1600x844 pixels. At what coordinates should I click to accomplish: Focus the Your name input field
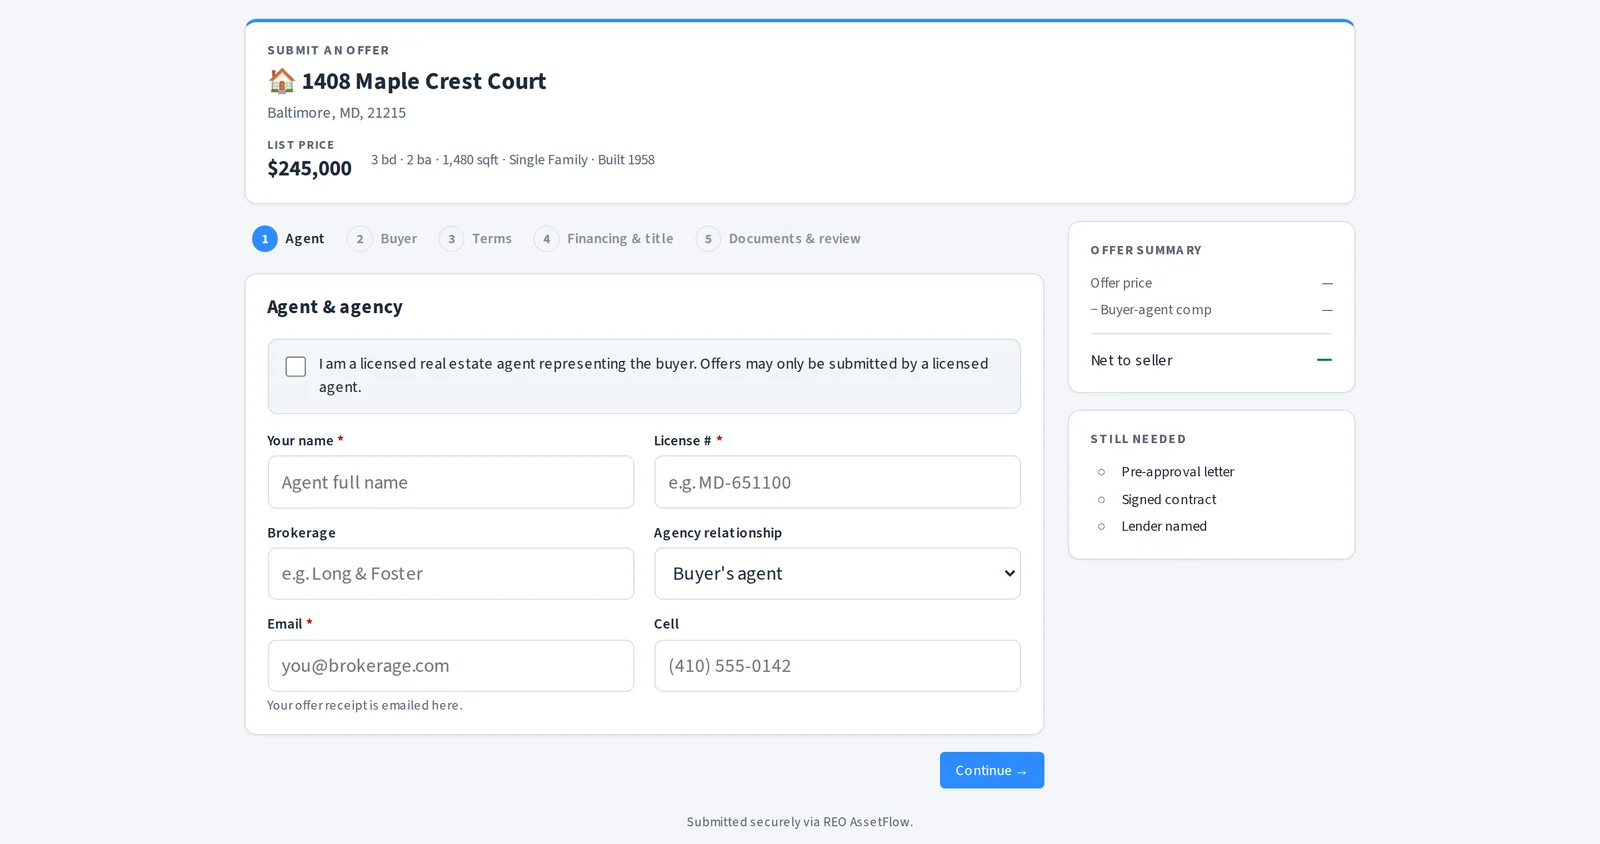coord(451,482)
